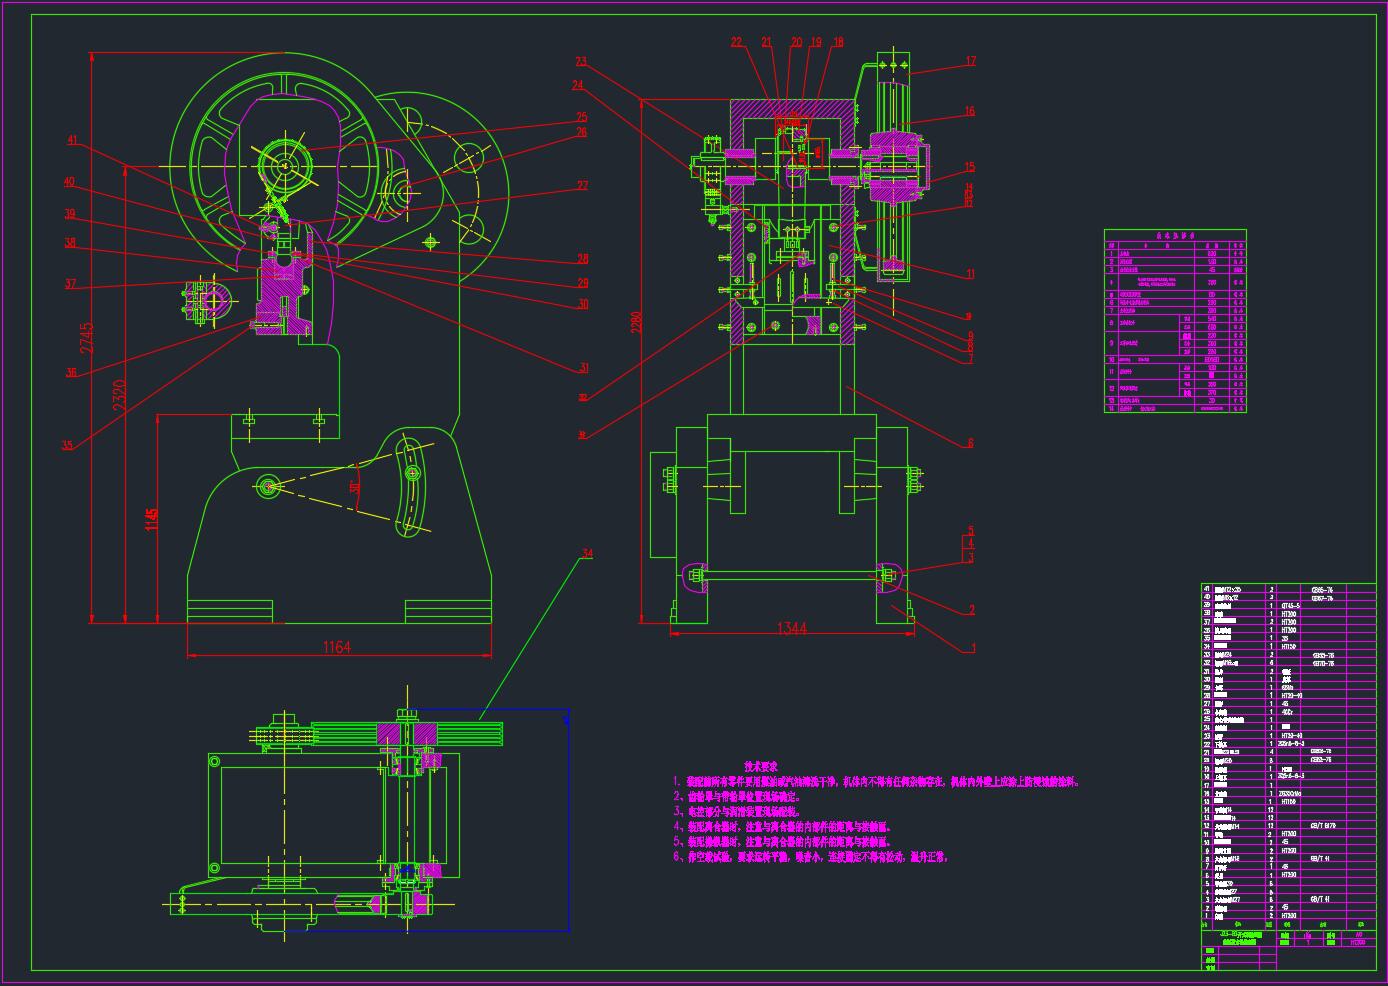This screenshot has width=1388, height=986.
Task: Select part callout number 34
Action: point(587,553)
